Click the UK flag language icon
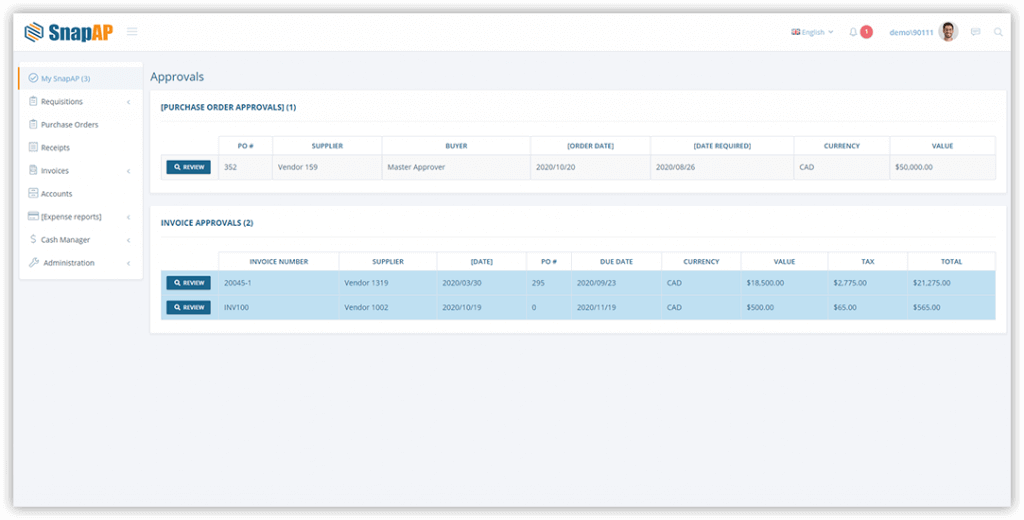 pos(795,32)
